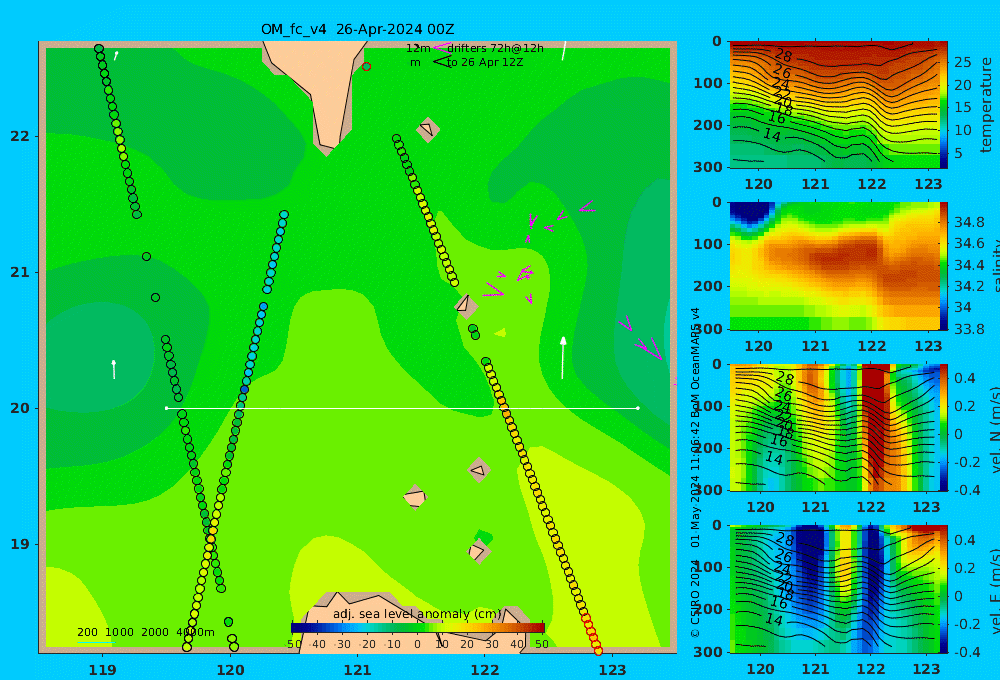Click the 'to 26 Apr 12Z' legend text
The width and height of the screenshot is (1000, 680).
point(485,63)
